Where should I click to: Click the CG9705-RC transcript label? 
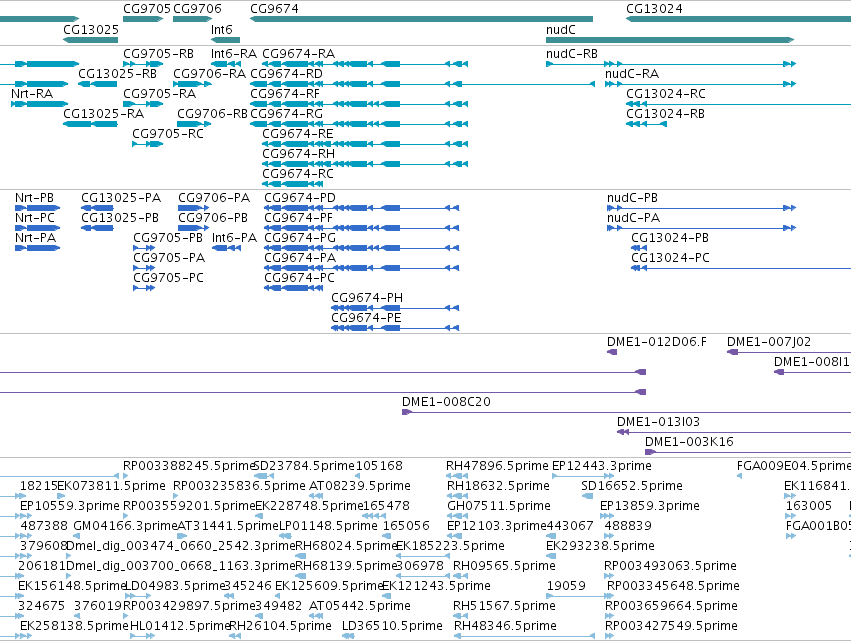tap(168, 134)
